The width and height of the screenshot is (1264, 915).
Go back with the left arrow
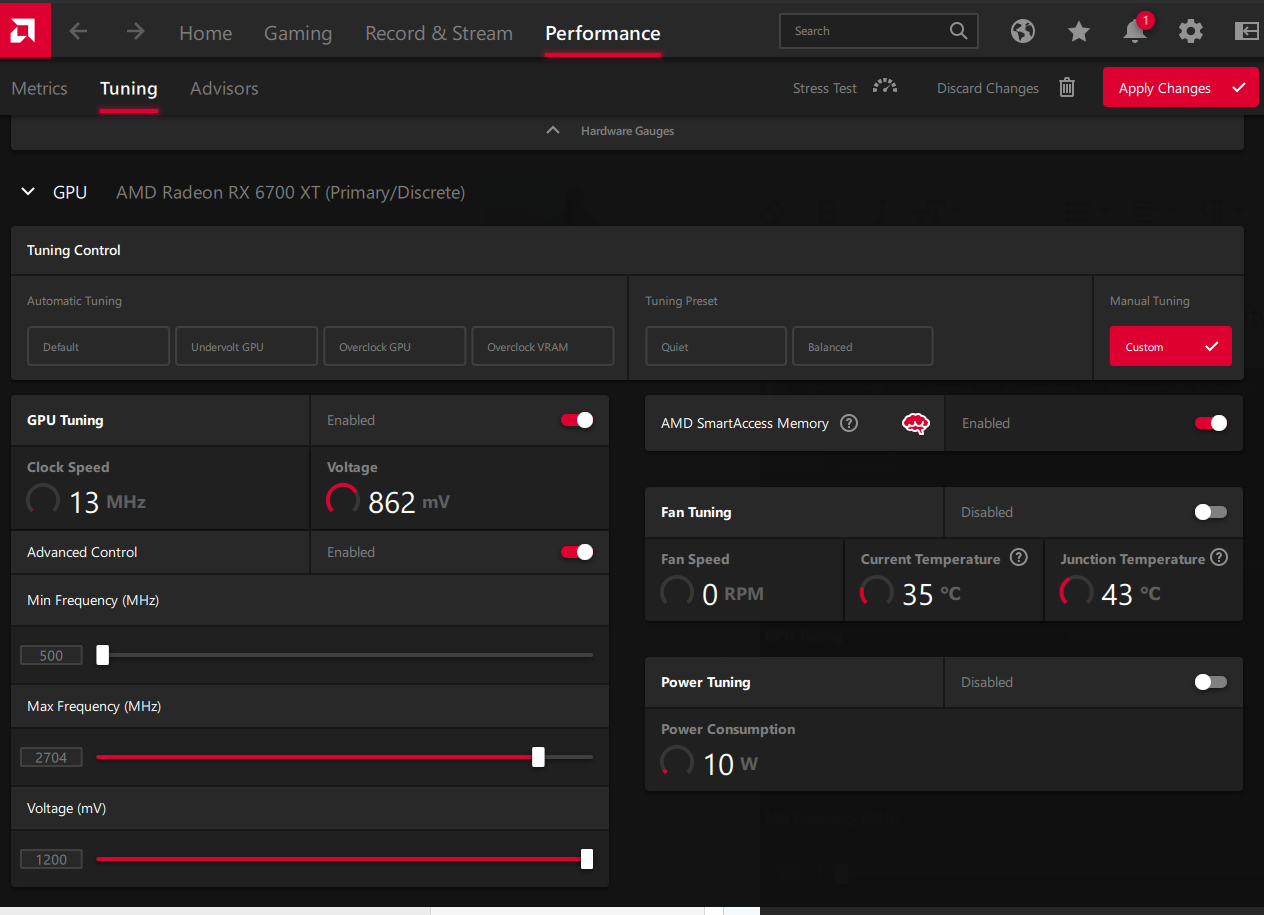tap(78, 31)
